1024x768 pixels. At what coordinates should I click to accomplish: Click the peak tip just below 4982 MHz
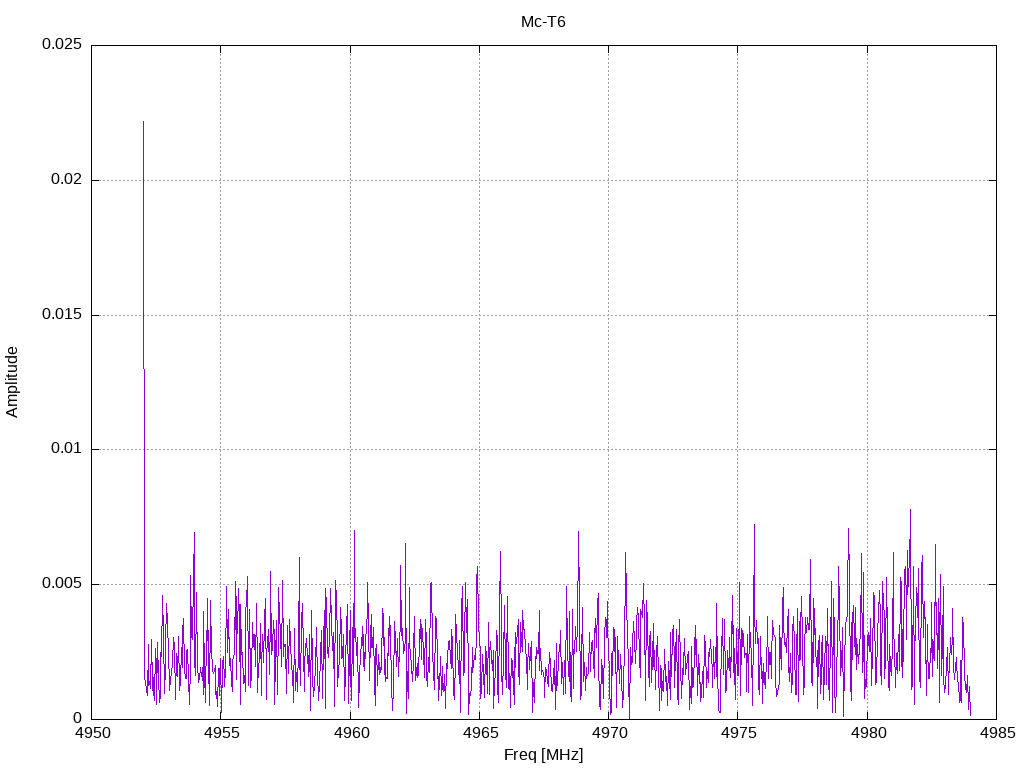click(910, 510)
